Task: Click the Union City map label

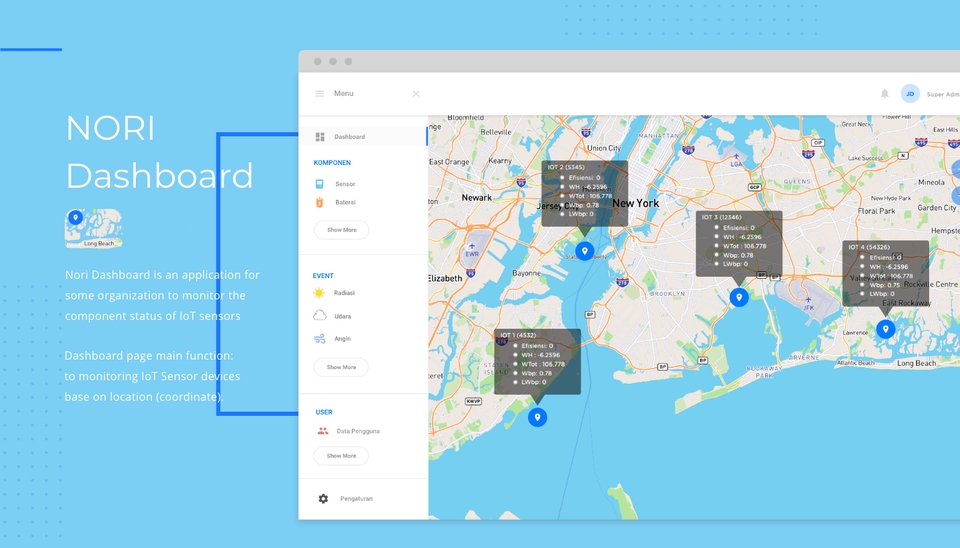Action: 604,148
